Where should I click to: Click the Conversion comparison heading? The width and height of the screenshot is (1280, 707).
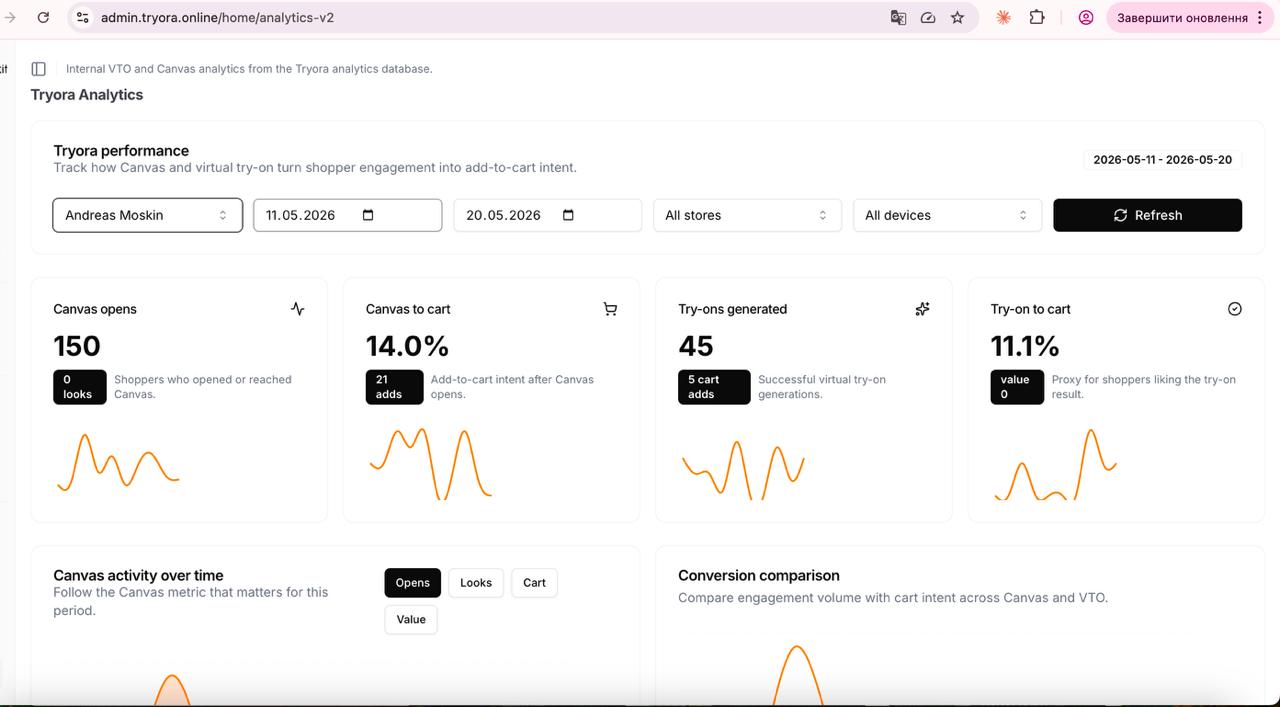coord(759,575)
